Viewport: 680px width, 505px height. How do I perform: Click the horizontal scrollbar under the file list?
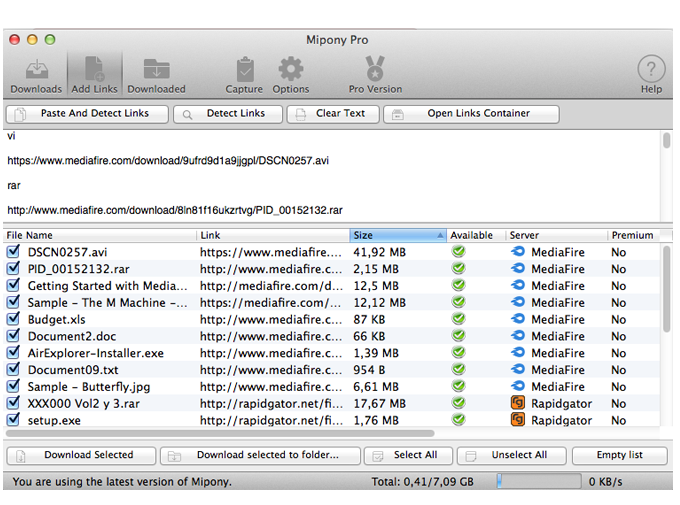[x=220, y=433]
